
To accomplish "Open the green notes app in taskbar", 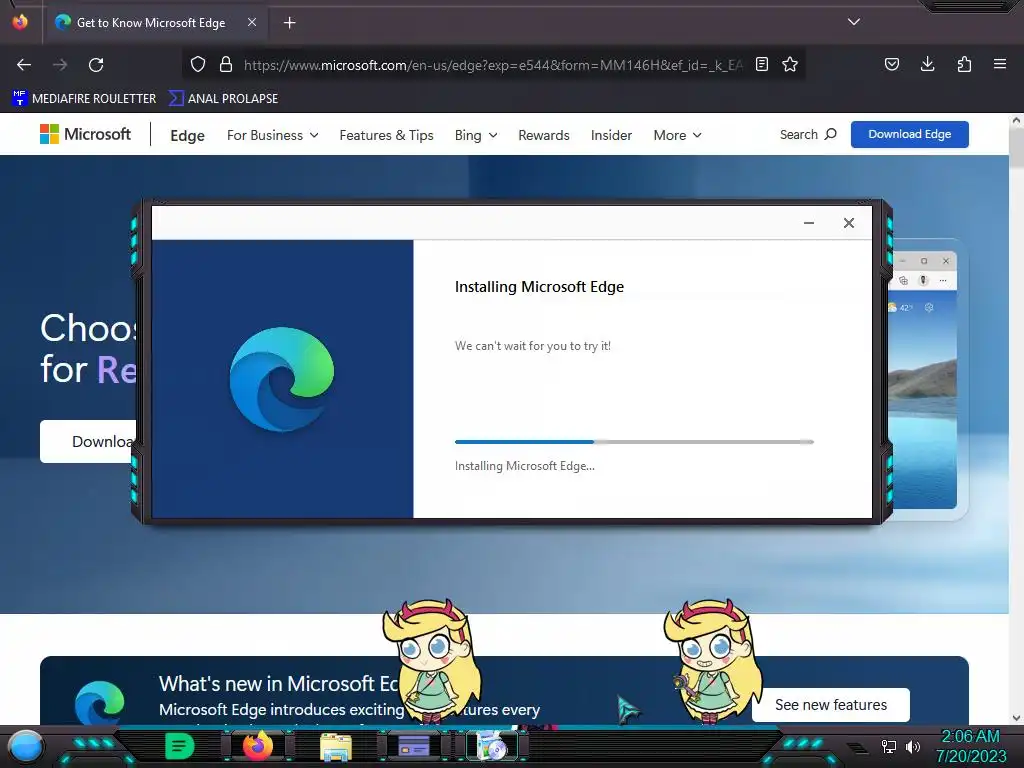I will point(180,746).
